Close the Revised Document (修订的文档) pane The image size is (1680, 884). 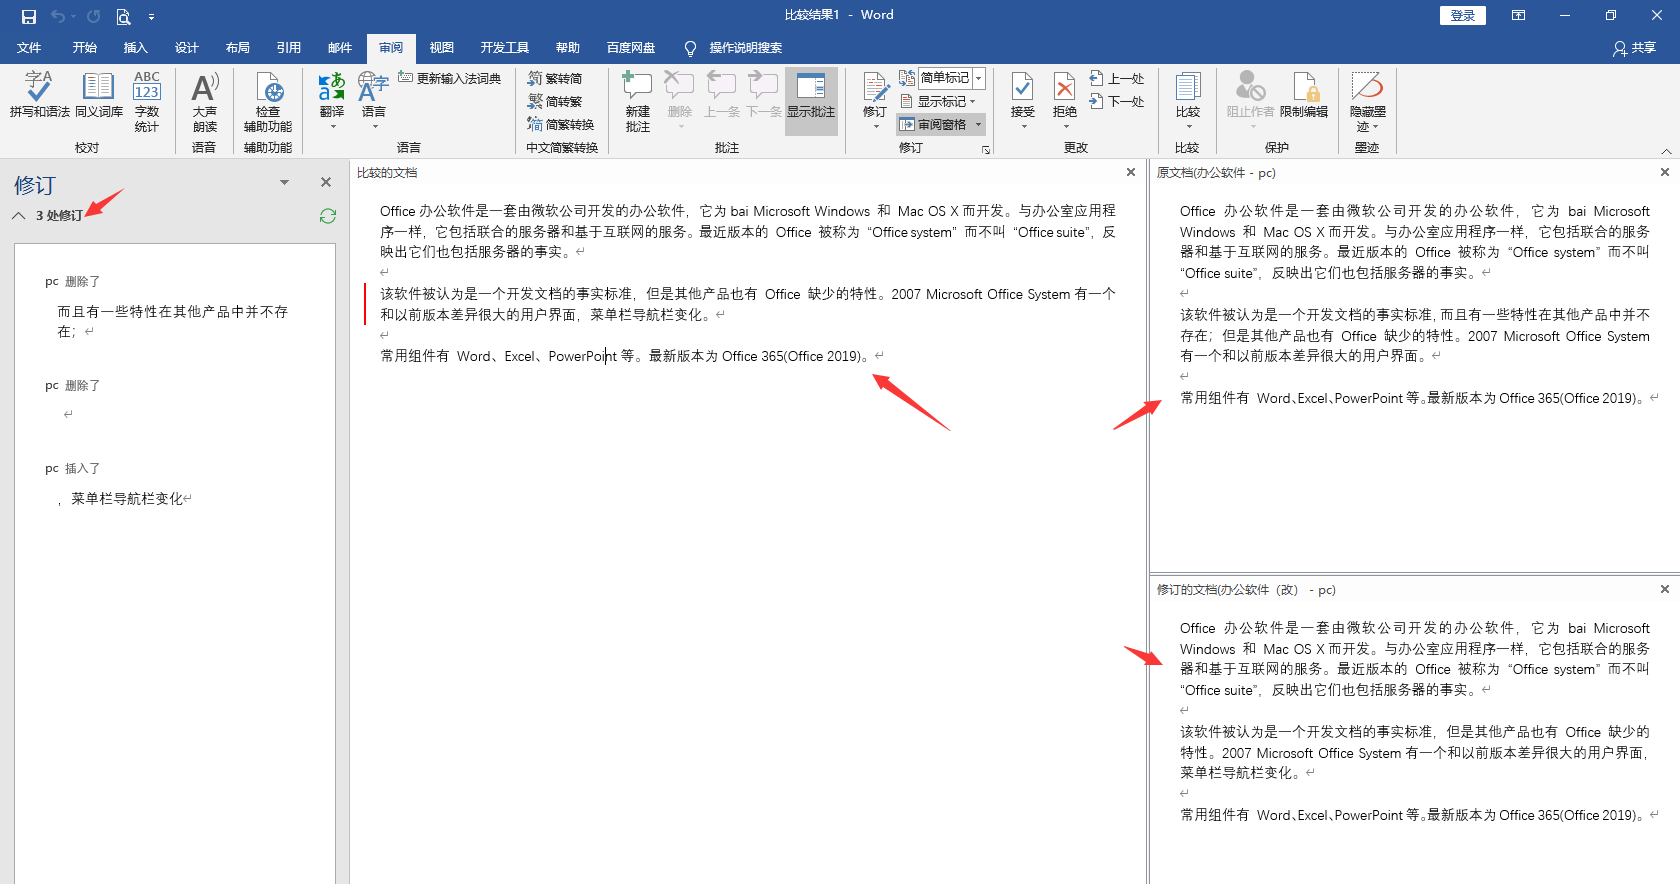coord(1665,589)
